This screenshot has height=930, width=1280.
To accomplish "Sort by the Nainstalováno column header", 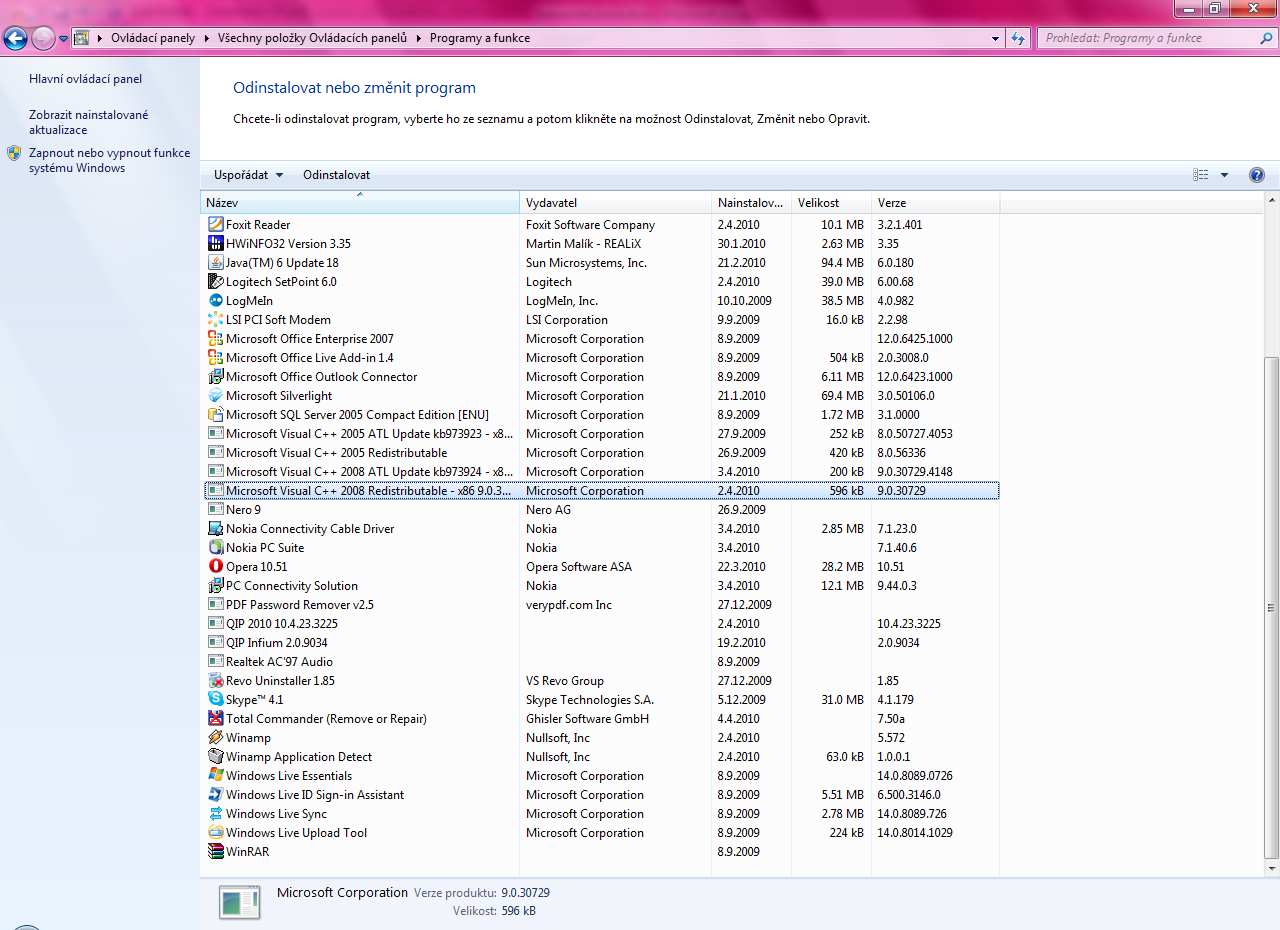I will click(x=752, y=203).
